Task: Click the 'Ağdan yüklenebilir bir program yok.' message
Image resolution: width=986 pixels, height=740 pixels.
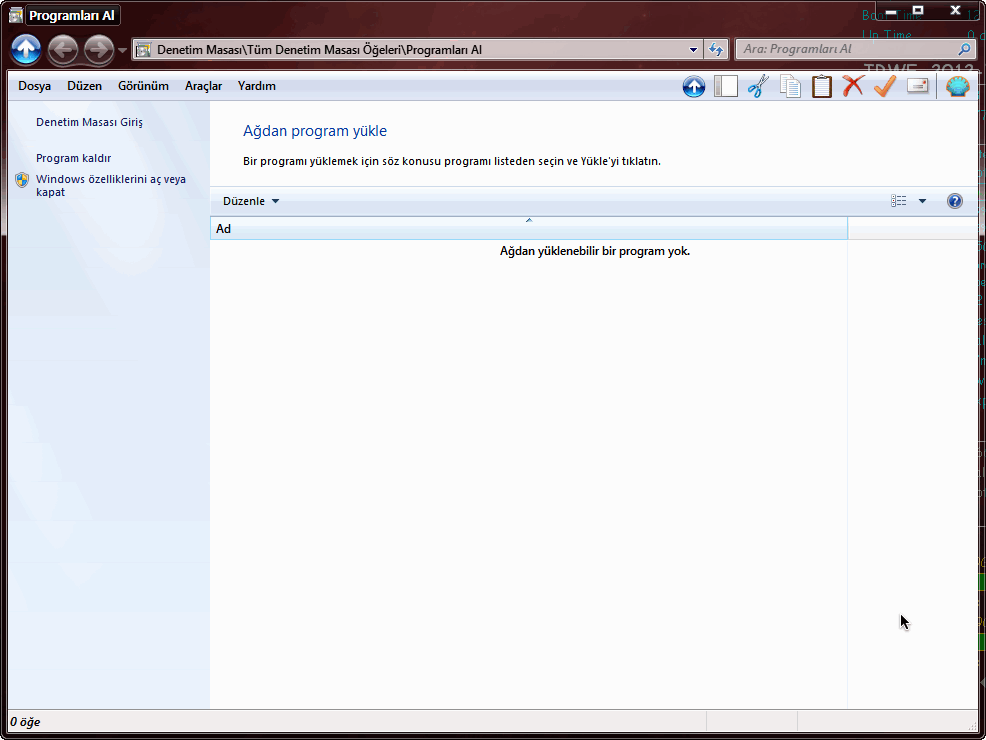Action: [595, 251]
